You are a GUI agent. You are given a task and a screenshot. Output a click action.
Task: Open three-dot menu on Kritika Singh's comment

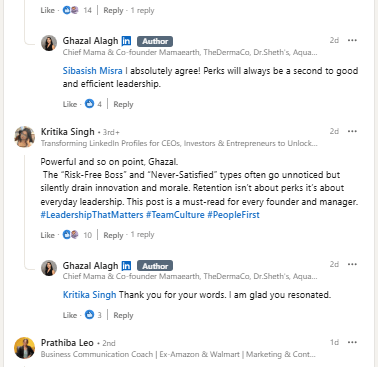click(x=352, y=131)
